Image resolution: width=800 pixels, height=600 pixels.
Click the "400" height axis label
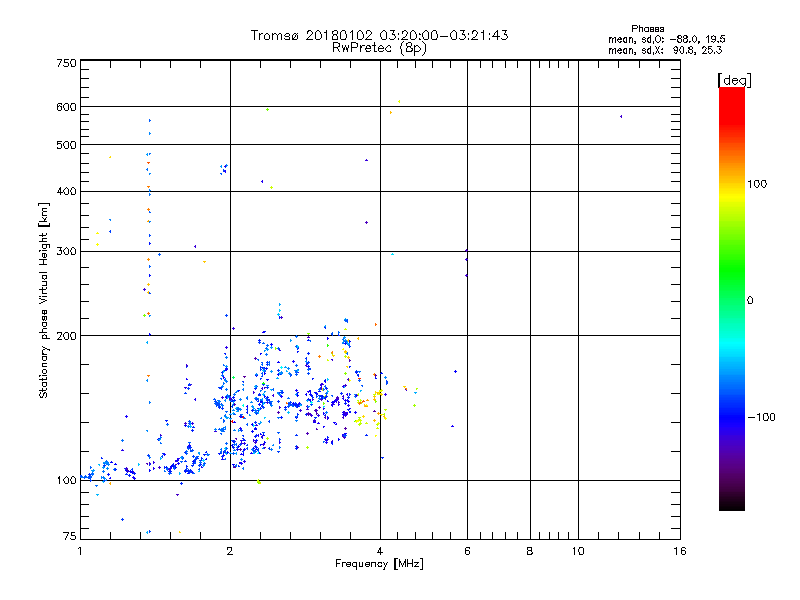click(x=66, y=191)
